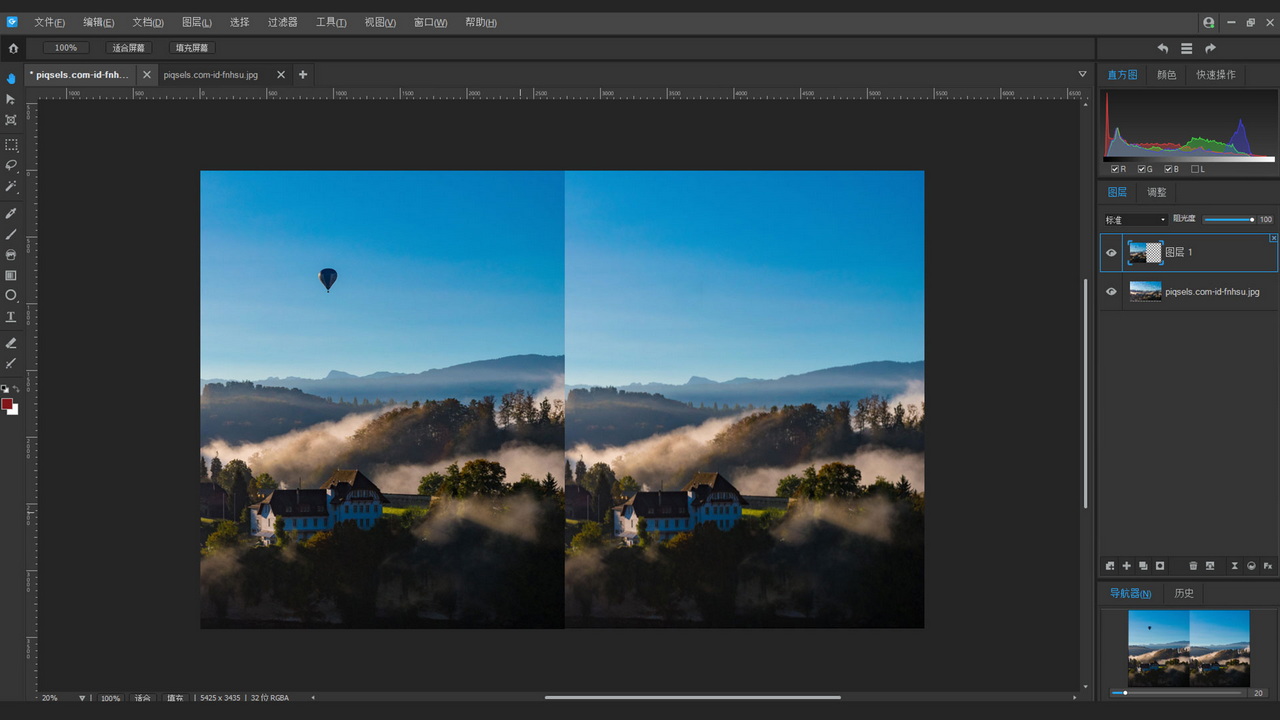Open layer effects with Fx icon
Viewport: 1280px width, 720px height.
(x=1268, y=566)
